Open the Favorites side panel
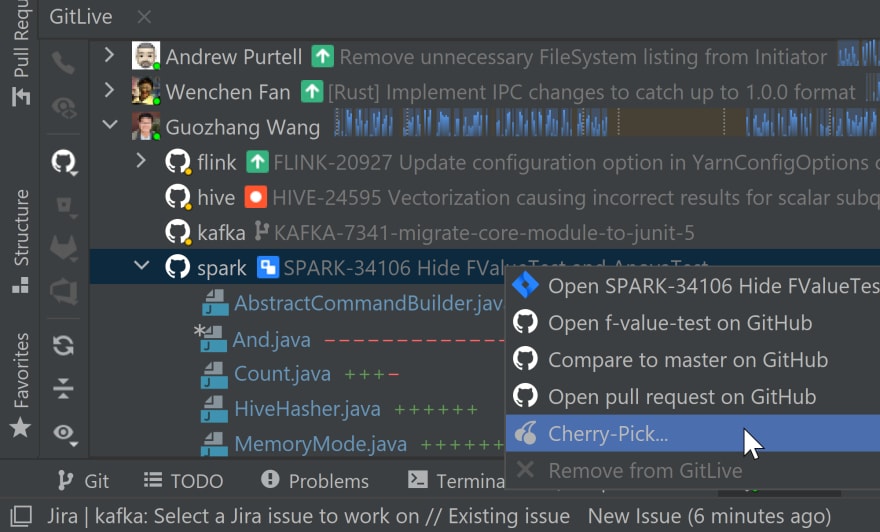 coord(21,385)
